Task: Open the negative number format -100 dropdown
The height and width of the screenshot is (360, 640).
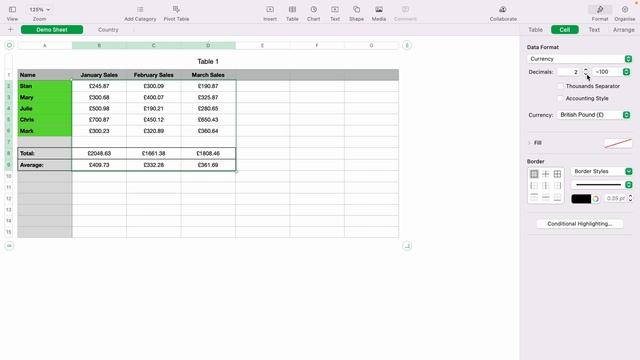Action: pyautogui.click(x=611, y=72)
